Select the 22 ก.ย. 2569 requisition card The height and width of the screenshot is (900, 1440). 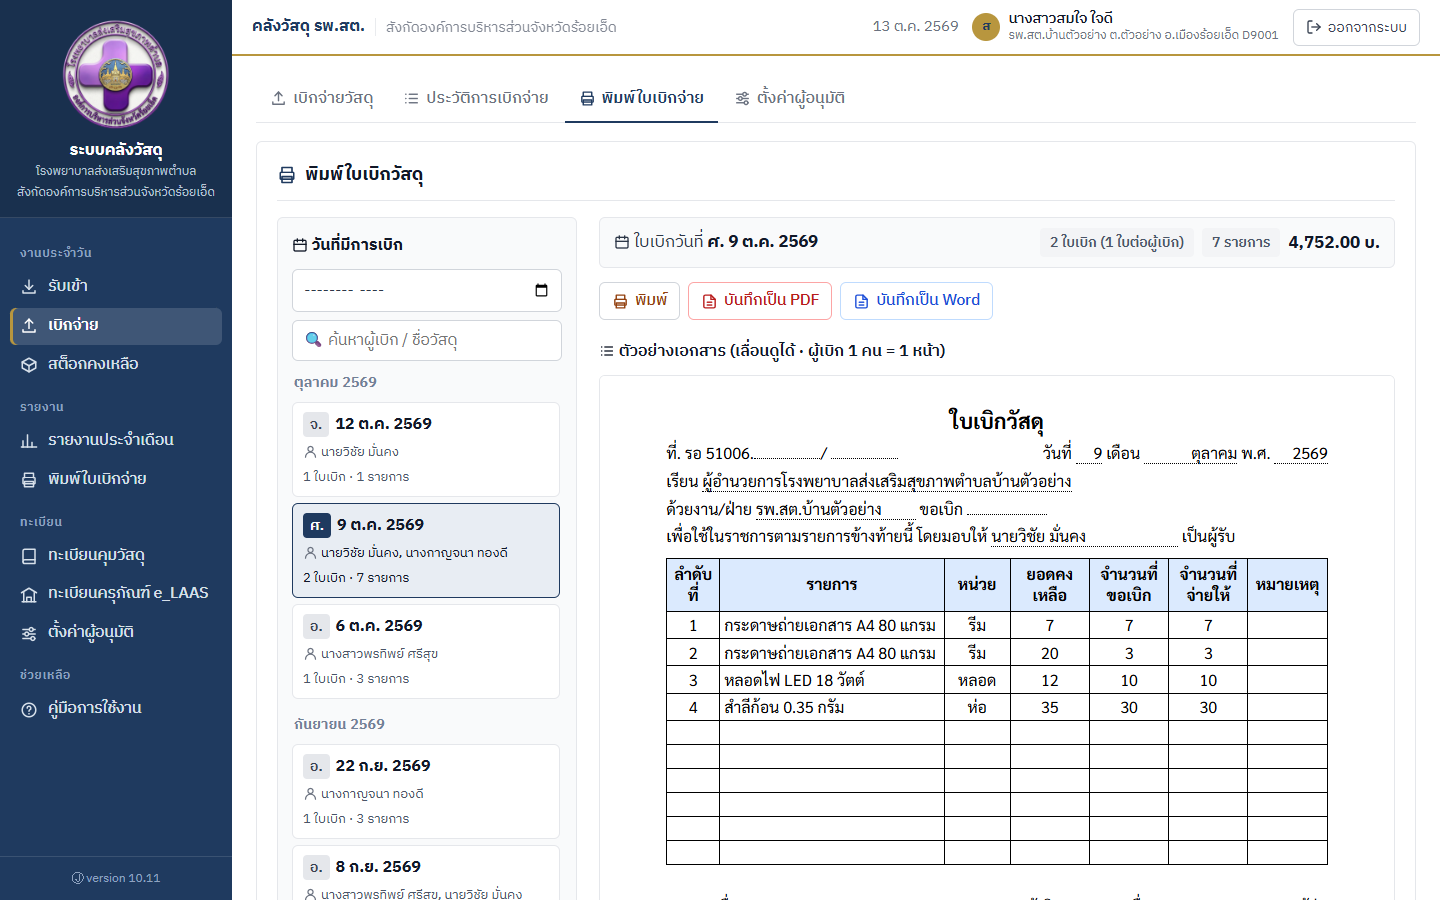(426, 791)
